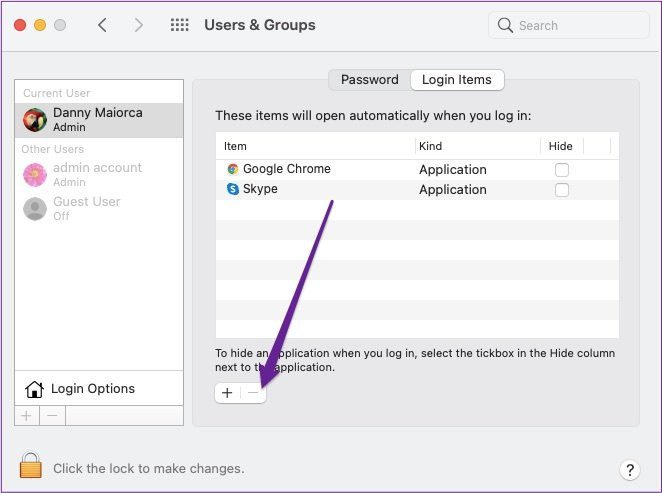Click the house icon beside Login Options

(34, 389)
